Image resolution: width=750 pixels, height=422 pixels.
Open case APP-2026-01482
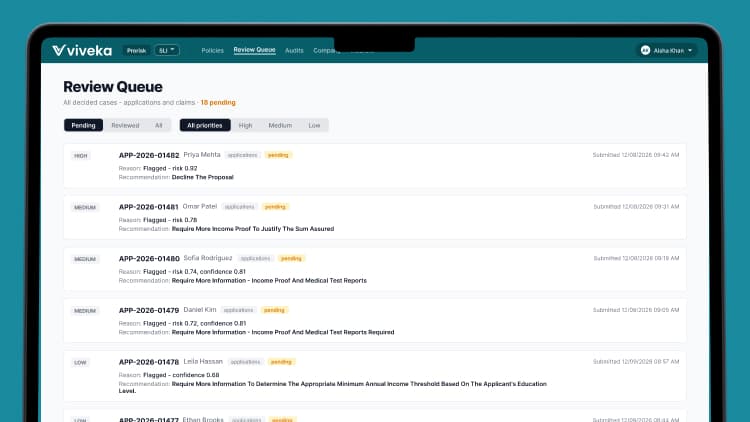click(x=149, y=155)
